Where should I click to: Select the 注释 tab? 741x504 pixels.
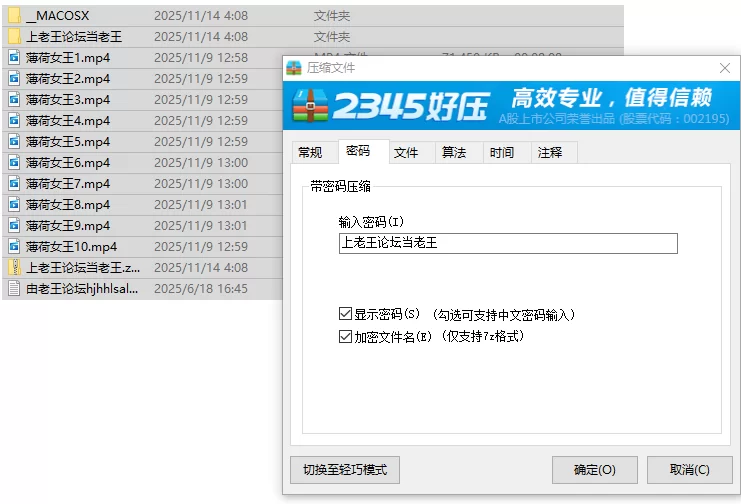550,153
